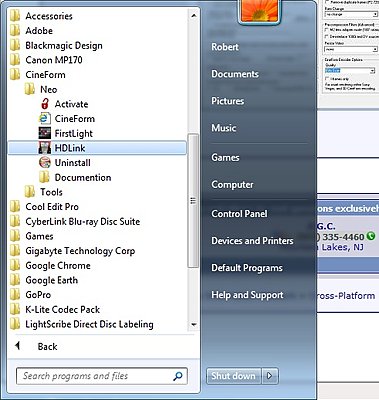Open Robert's user folder
The image size is (379, 400).
225,47
